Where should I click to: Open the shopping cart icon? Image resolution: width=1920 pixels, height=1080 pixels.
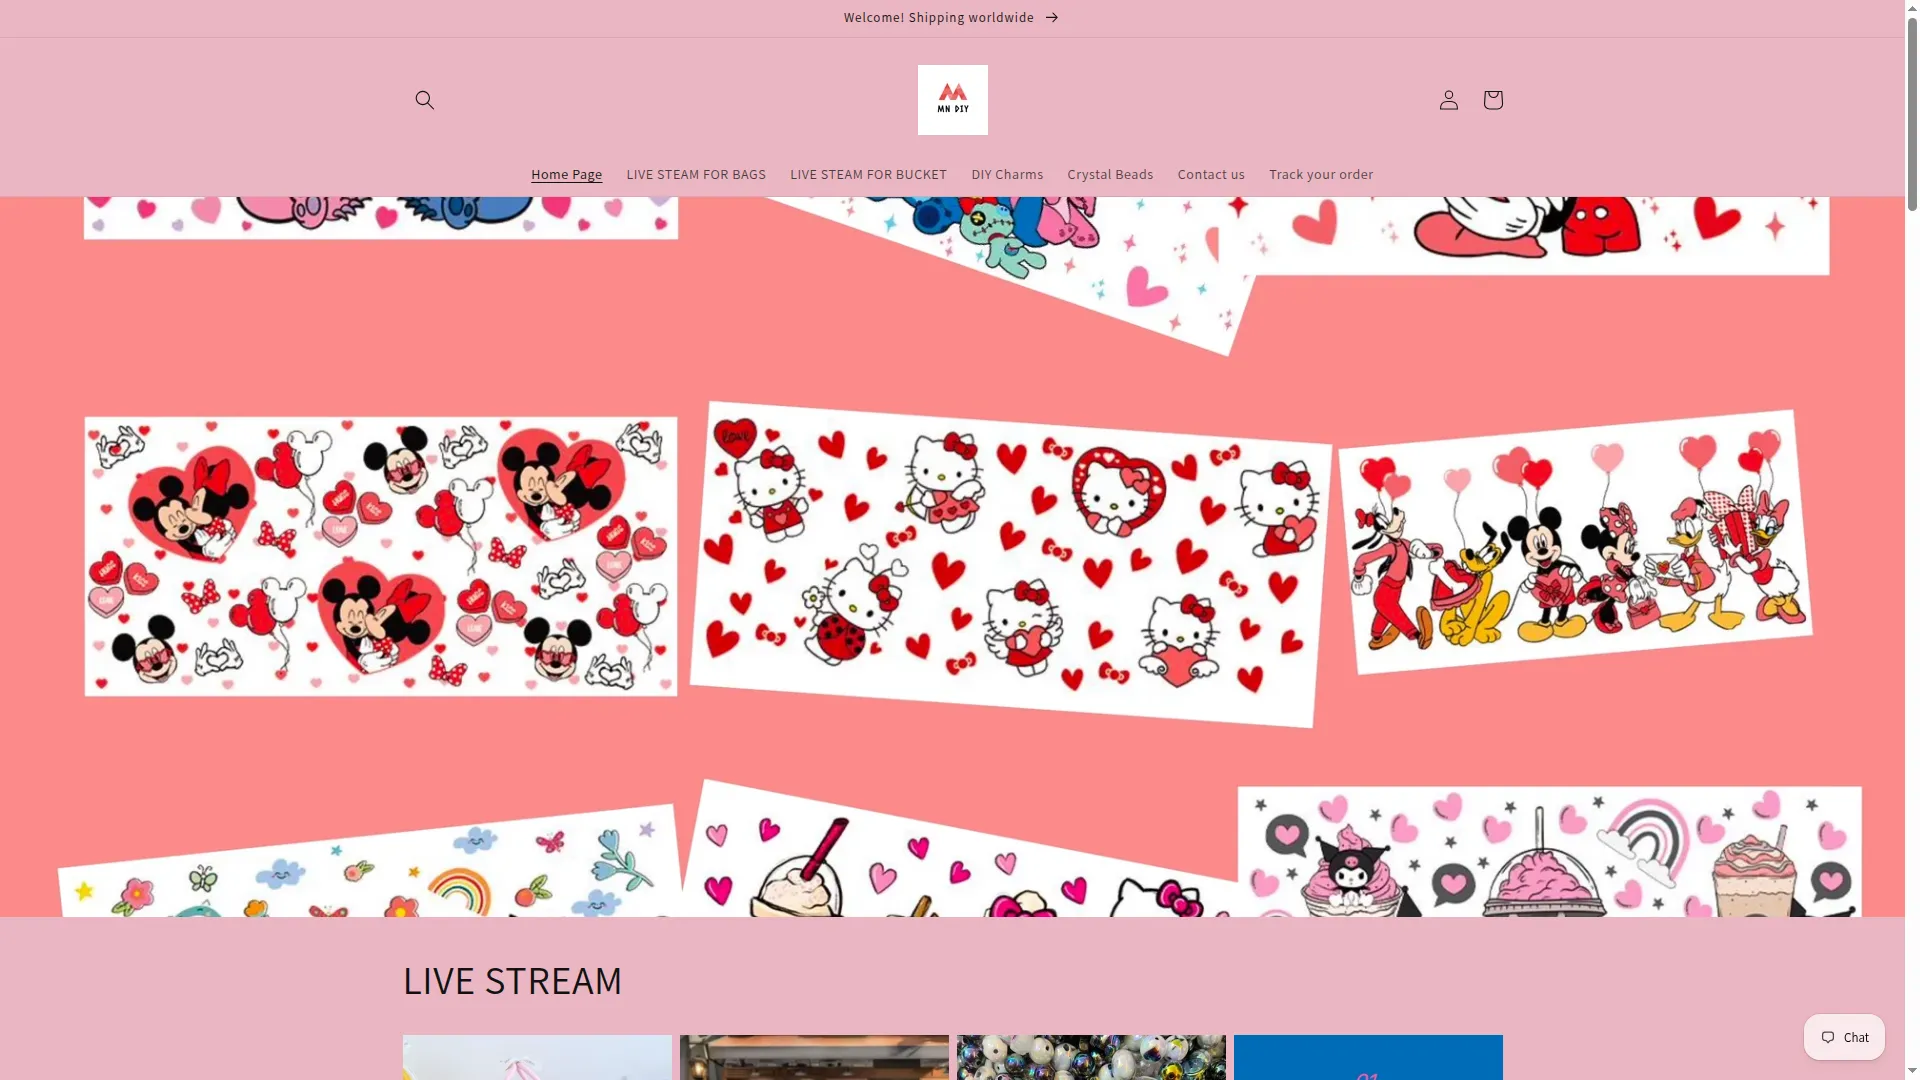[x=1493, y=100]
